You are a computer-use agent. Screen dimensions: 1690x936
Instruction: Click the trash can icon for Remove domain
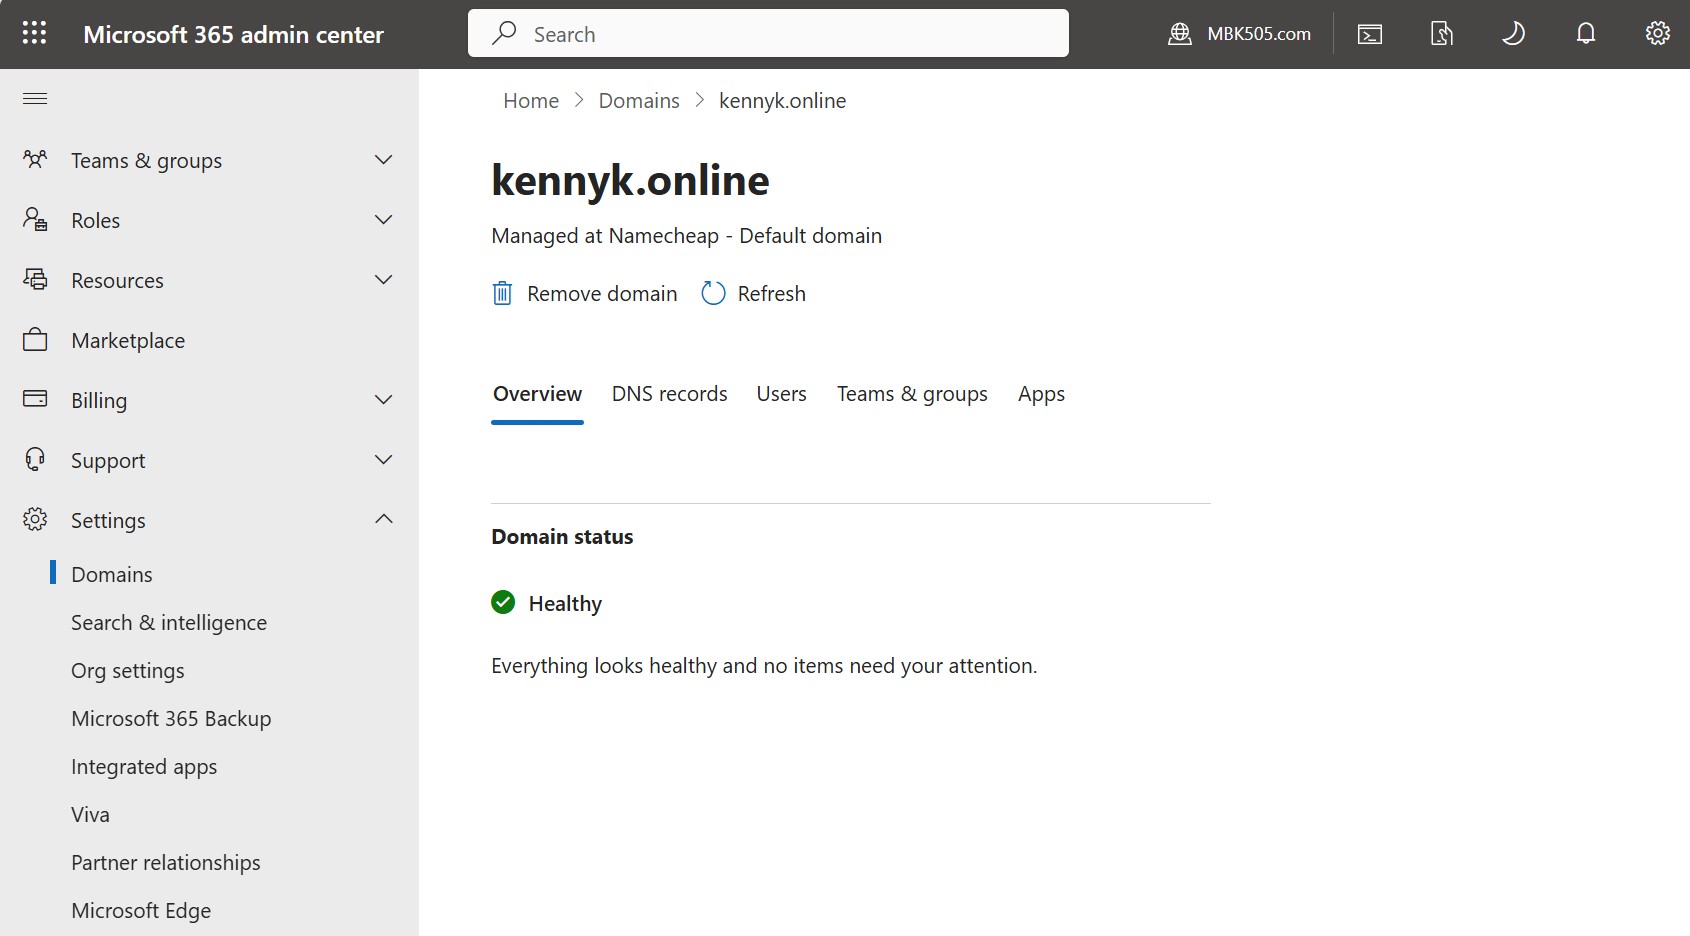[502, 293]
